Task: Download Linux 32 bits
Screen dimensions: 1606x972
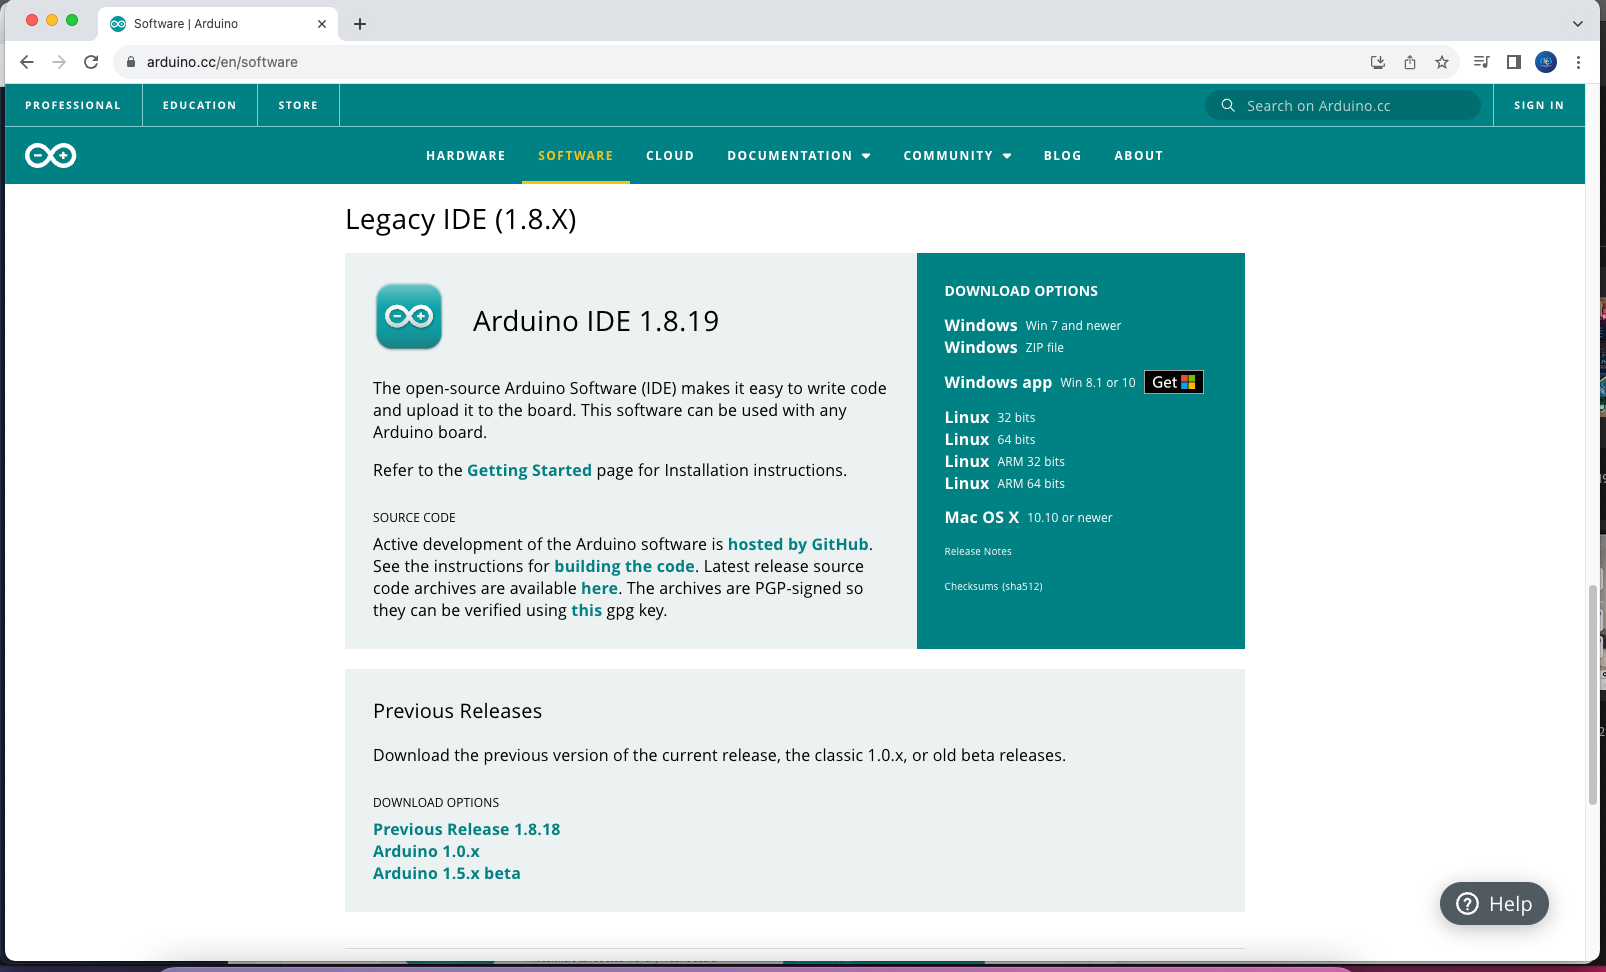Action: coord(990,417)
